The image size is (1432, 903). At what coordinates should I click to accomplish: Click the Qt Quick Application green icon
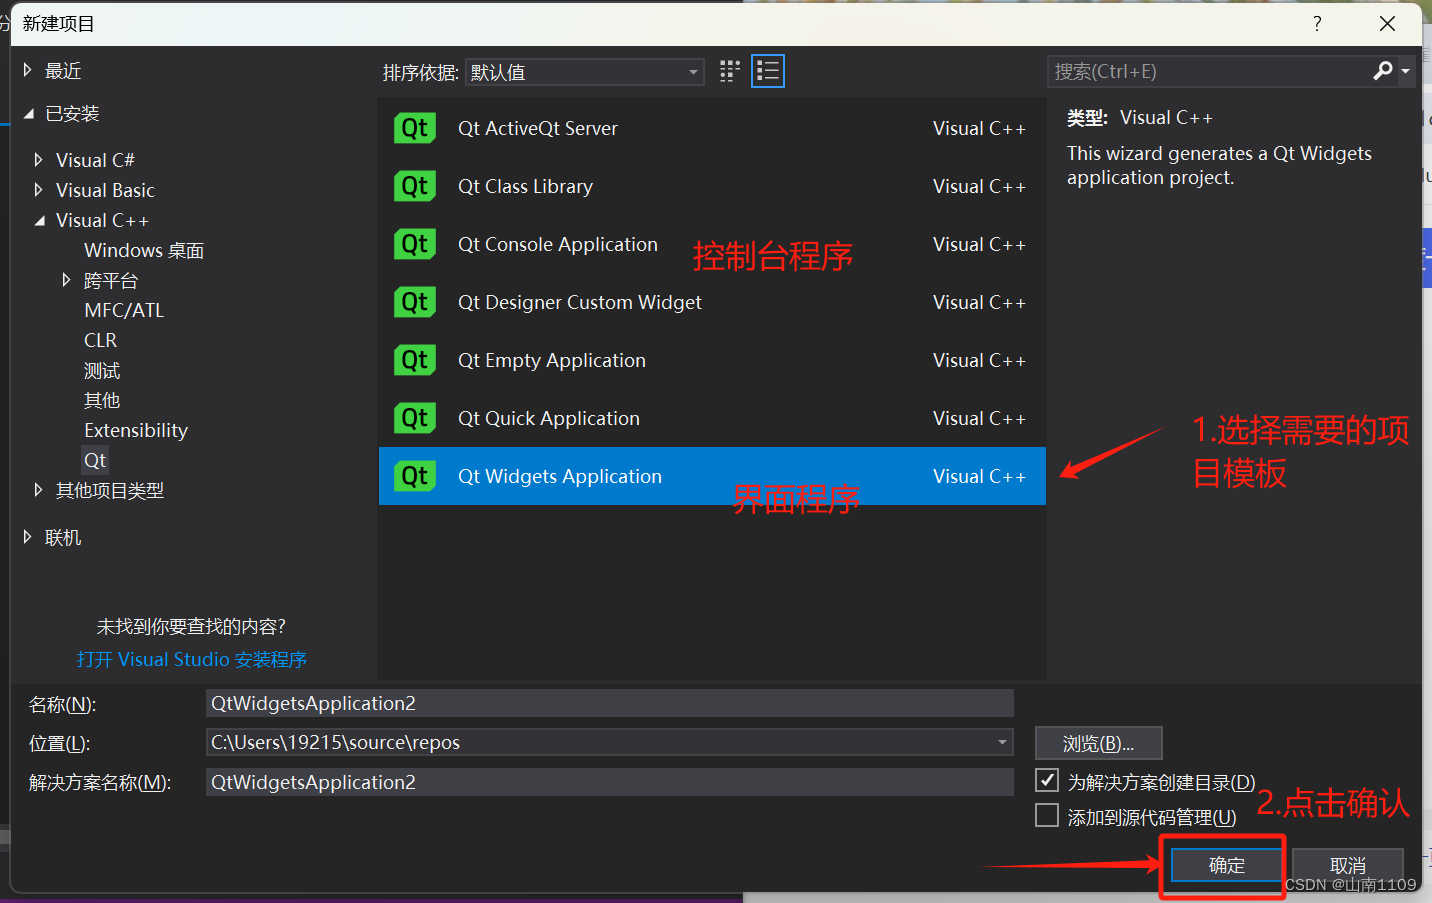coord(414,418)
